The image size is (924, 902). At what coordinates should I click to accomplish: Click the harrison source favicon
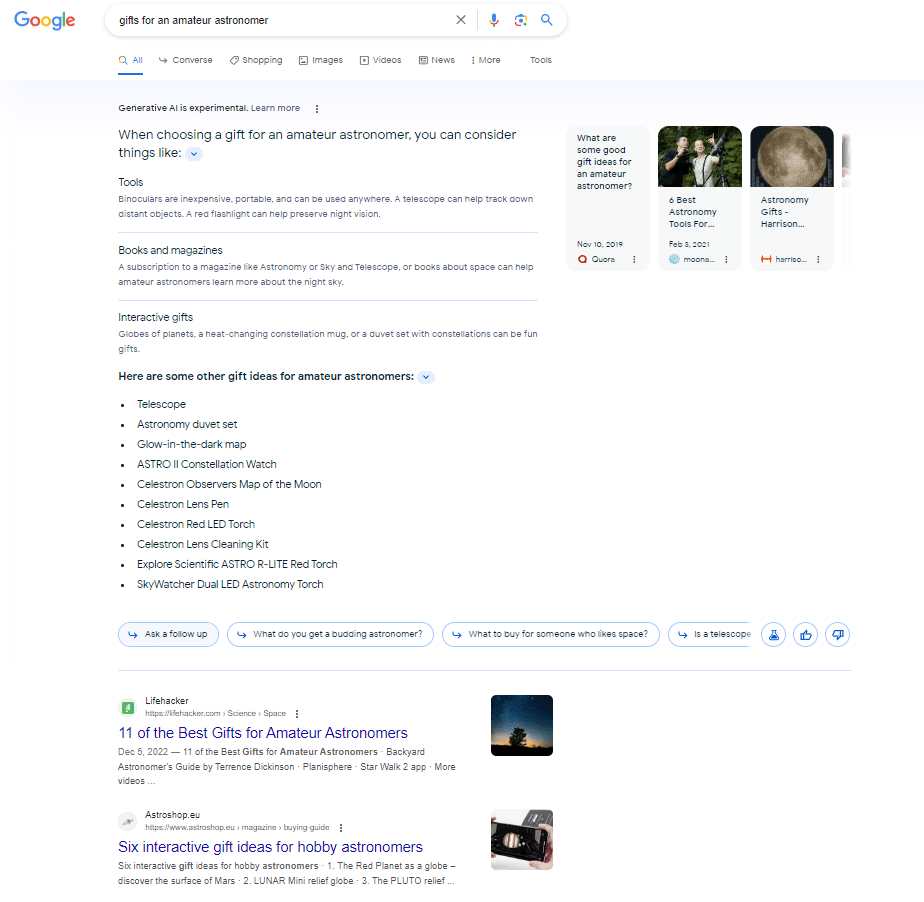(x=766, y=259)
